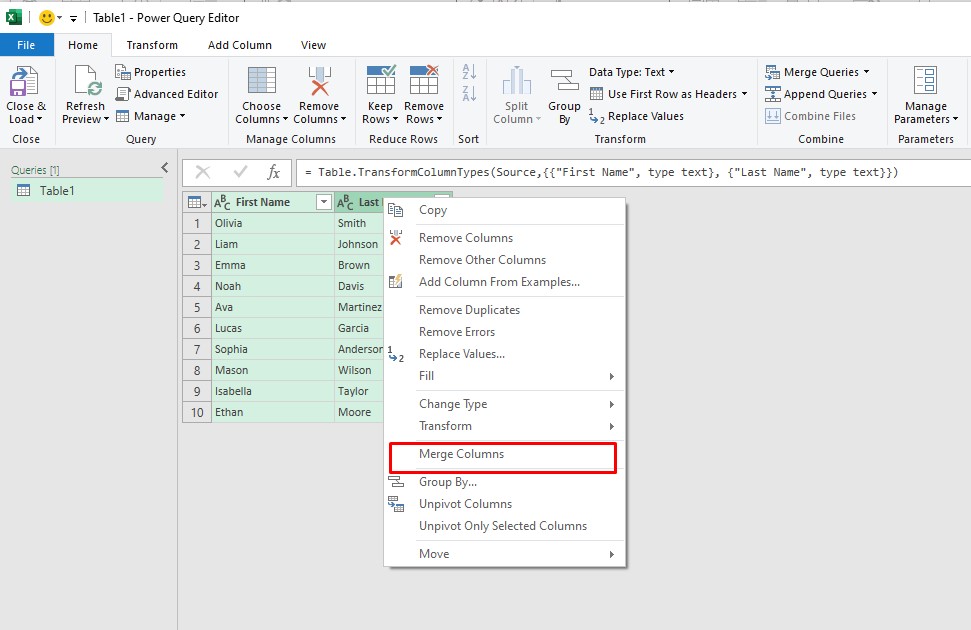Image resolution: width=971 pixels, height=630 pixels.
Task: Click Use First Row as Headers
Action: point(671,94)
